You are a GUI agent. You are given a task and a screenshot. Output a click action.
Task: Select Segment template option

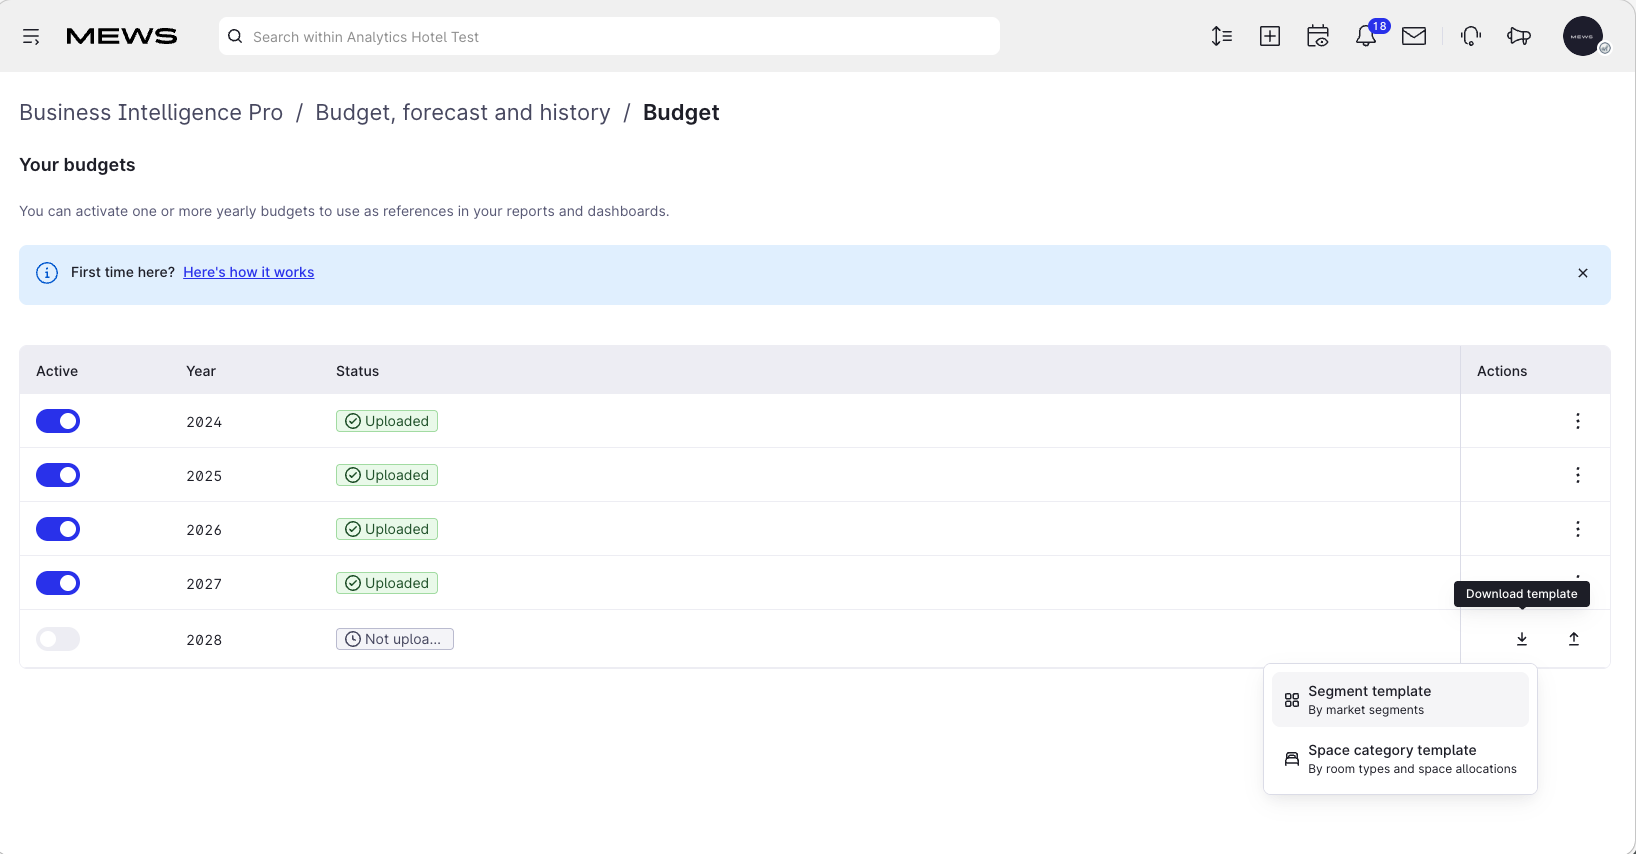tap(1400, 700)
